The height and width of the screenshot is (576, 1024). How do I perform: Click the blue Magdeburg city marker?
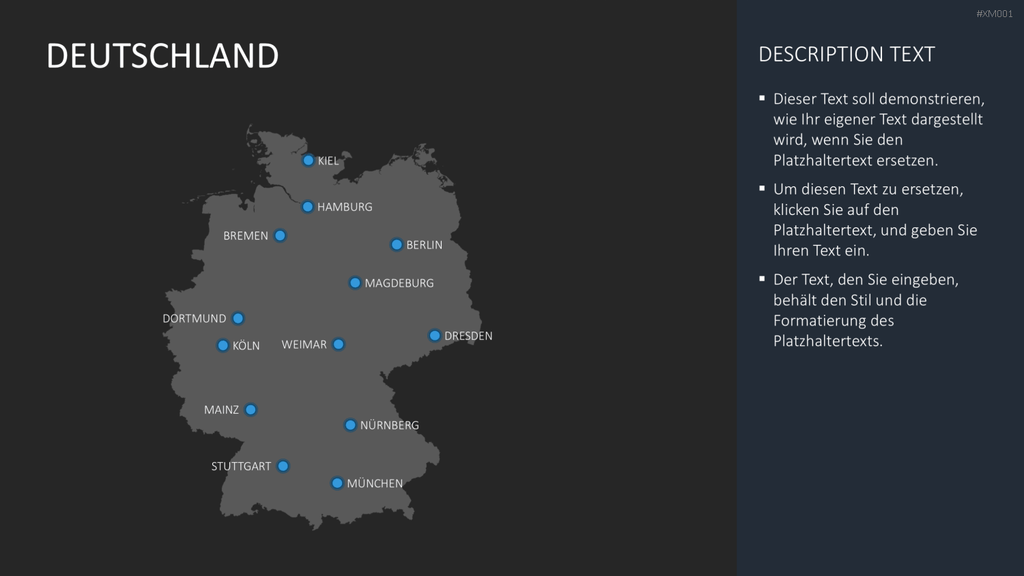point(355,283)
